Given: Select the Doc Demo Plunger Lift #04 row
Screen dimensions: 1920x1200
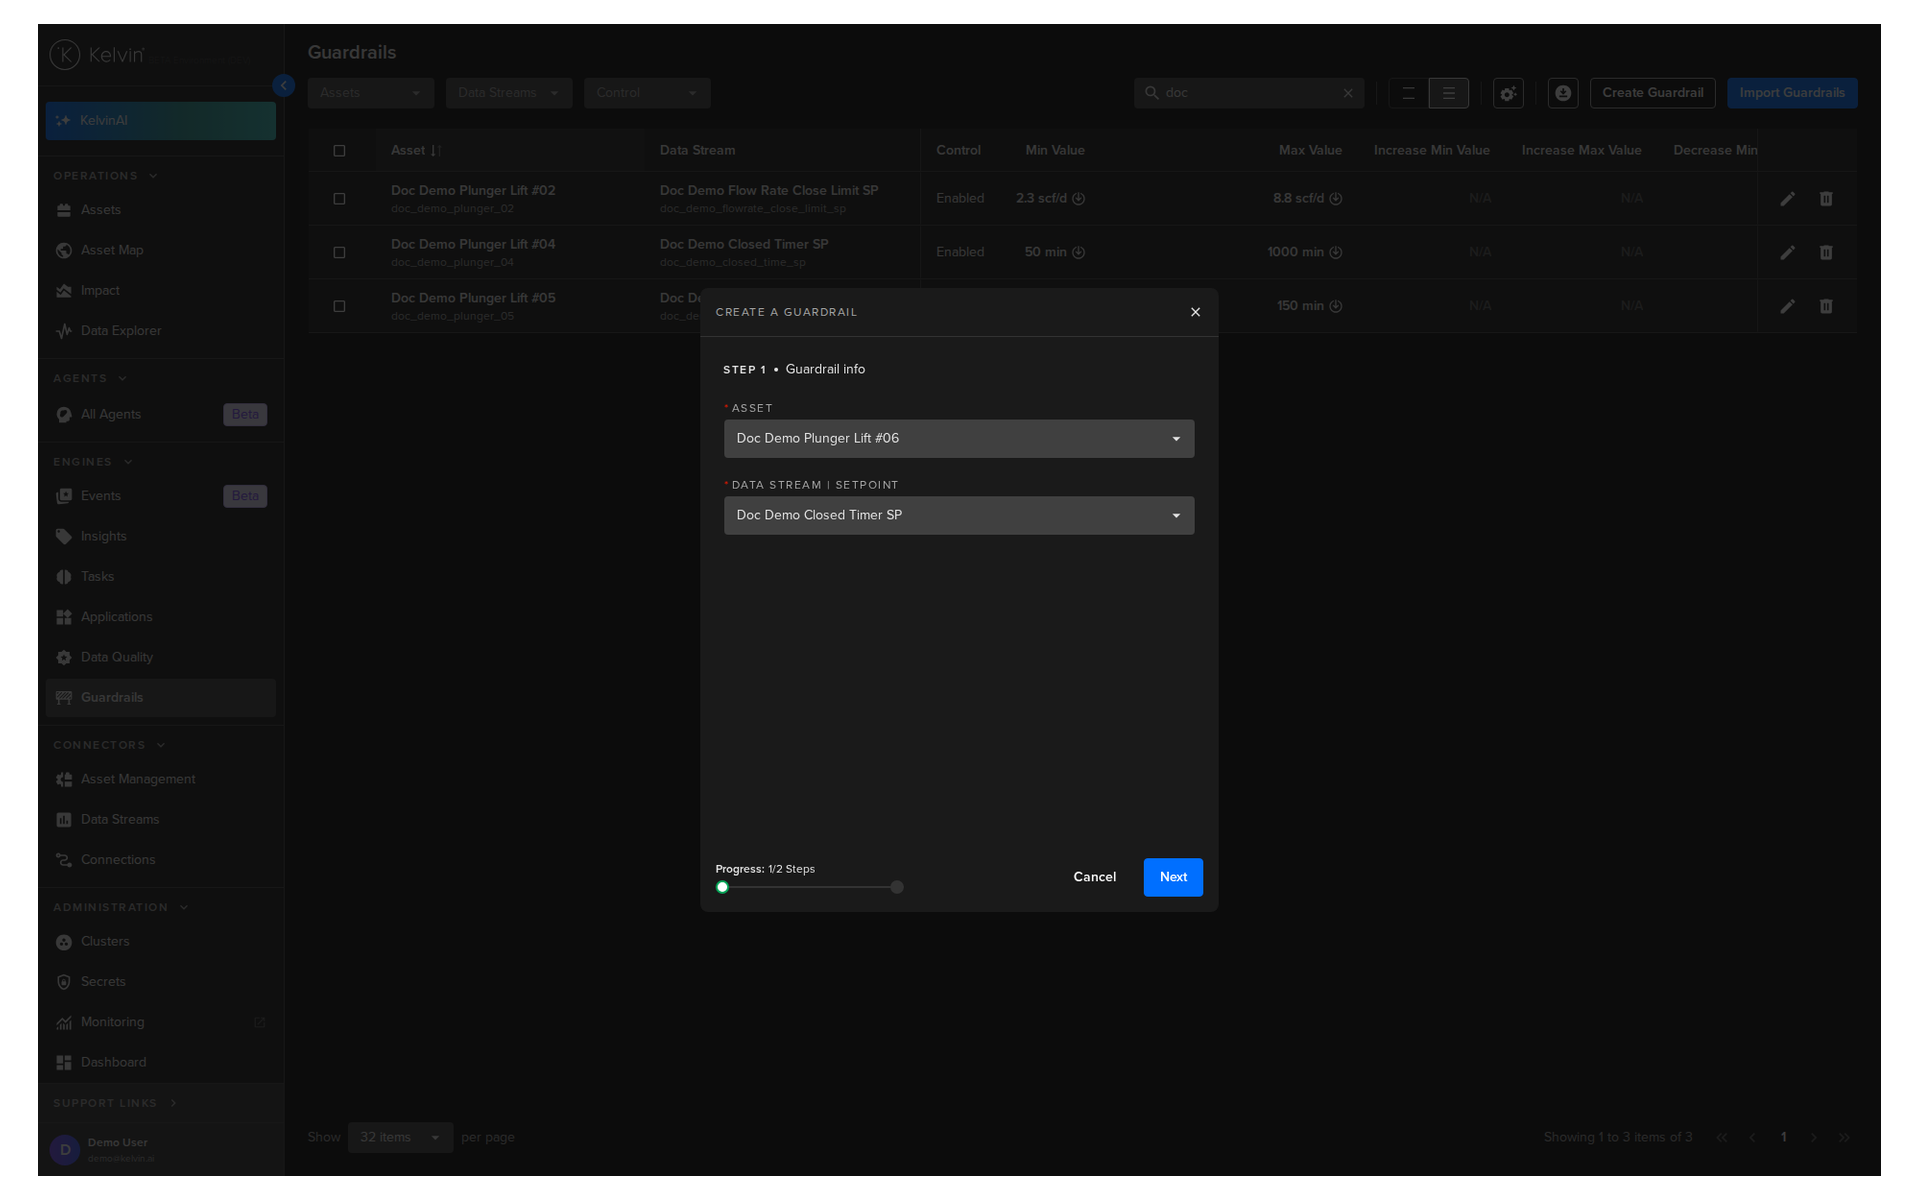Looking at the screenshot, I should click(339, 253).
